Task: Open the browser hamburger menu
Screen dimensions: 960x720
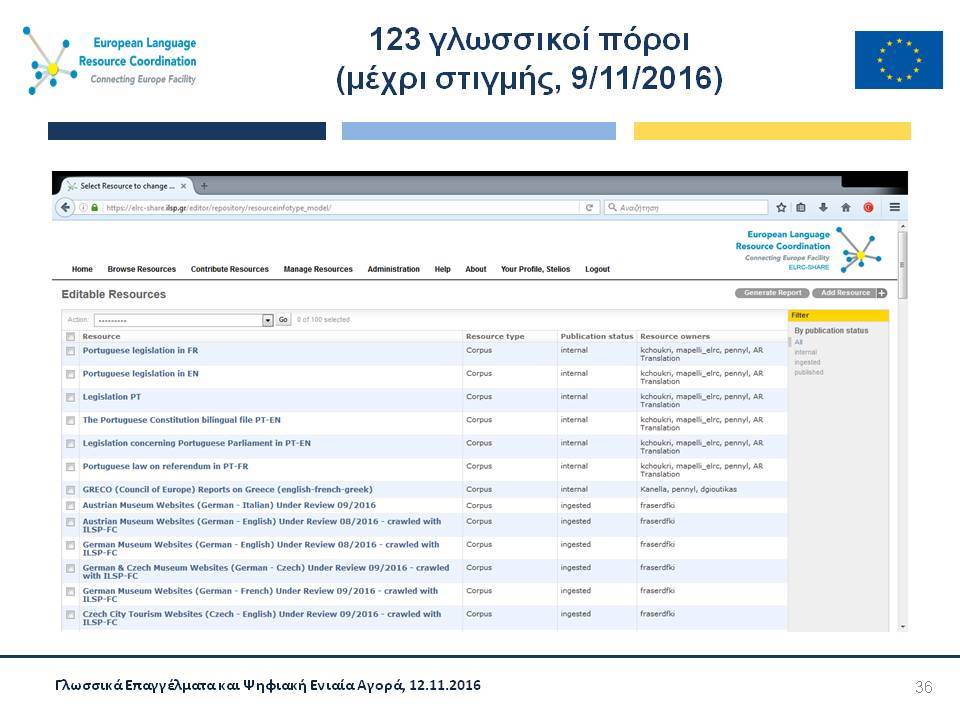Action: [894, 208]
